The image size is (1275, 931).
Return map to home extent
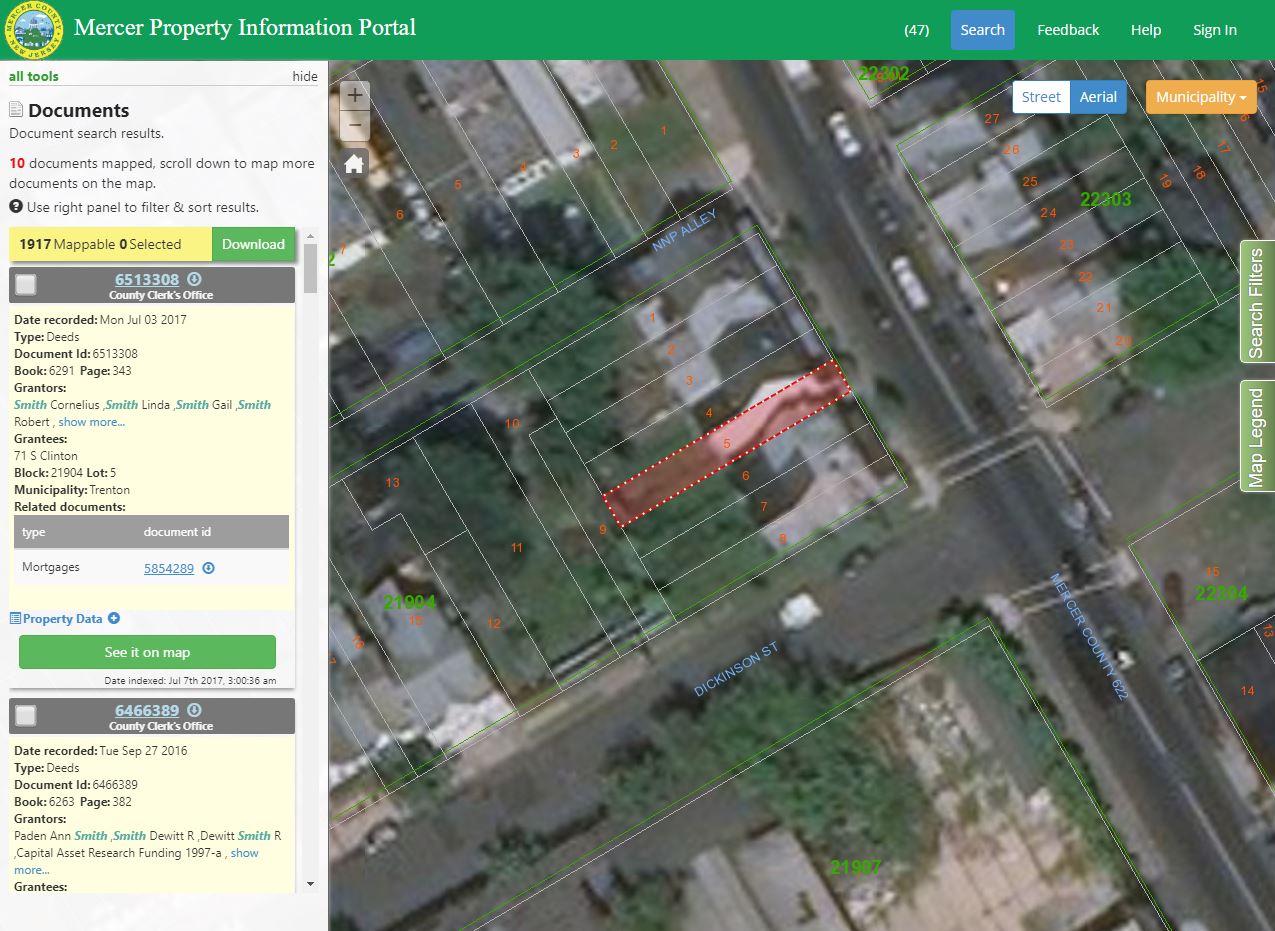tap(355, 164)
